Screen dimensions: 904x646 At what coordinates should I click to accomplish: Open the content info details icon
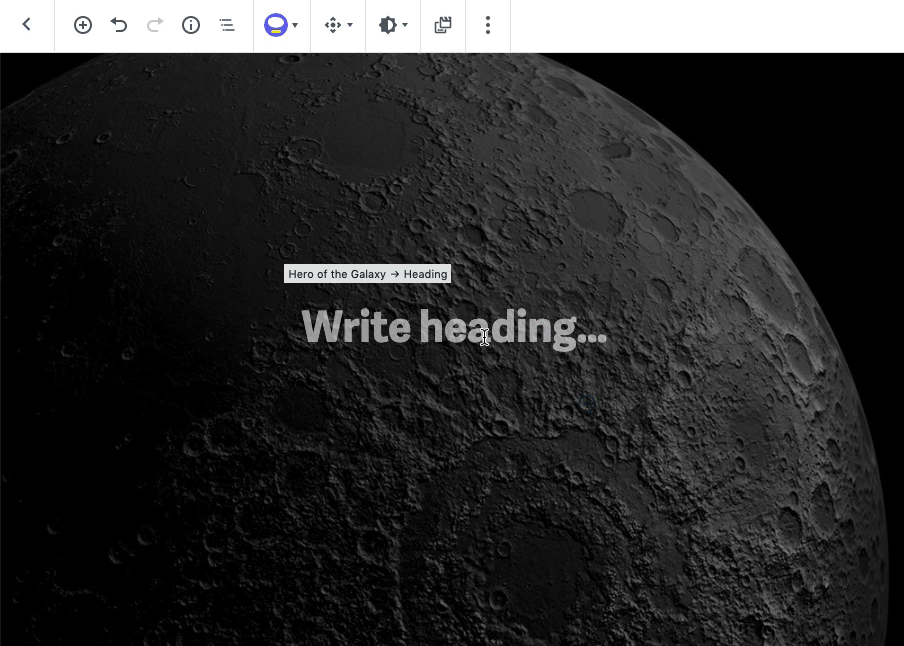coord(191,25)
